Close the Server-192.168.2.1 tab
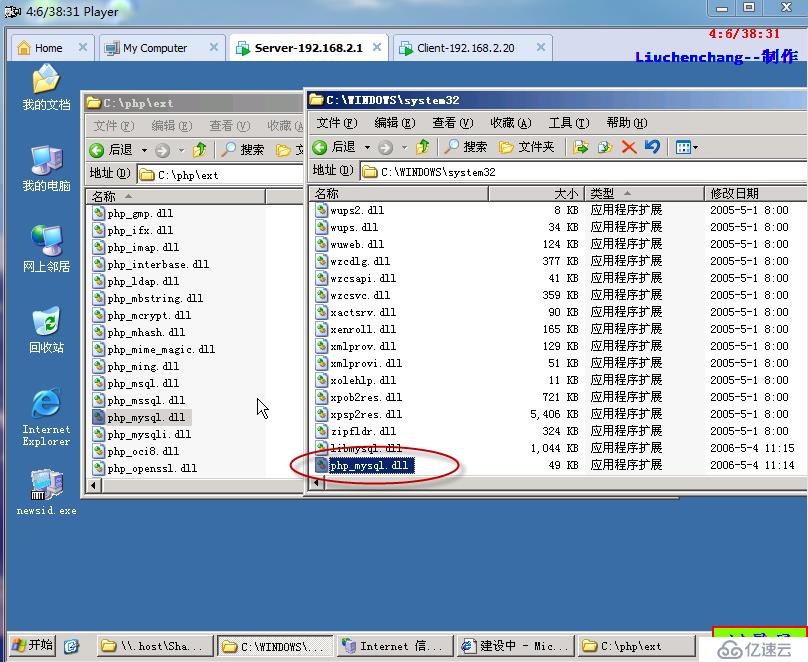 [377, 47]
